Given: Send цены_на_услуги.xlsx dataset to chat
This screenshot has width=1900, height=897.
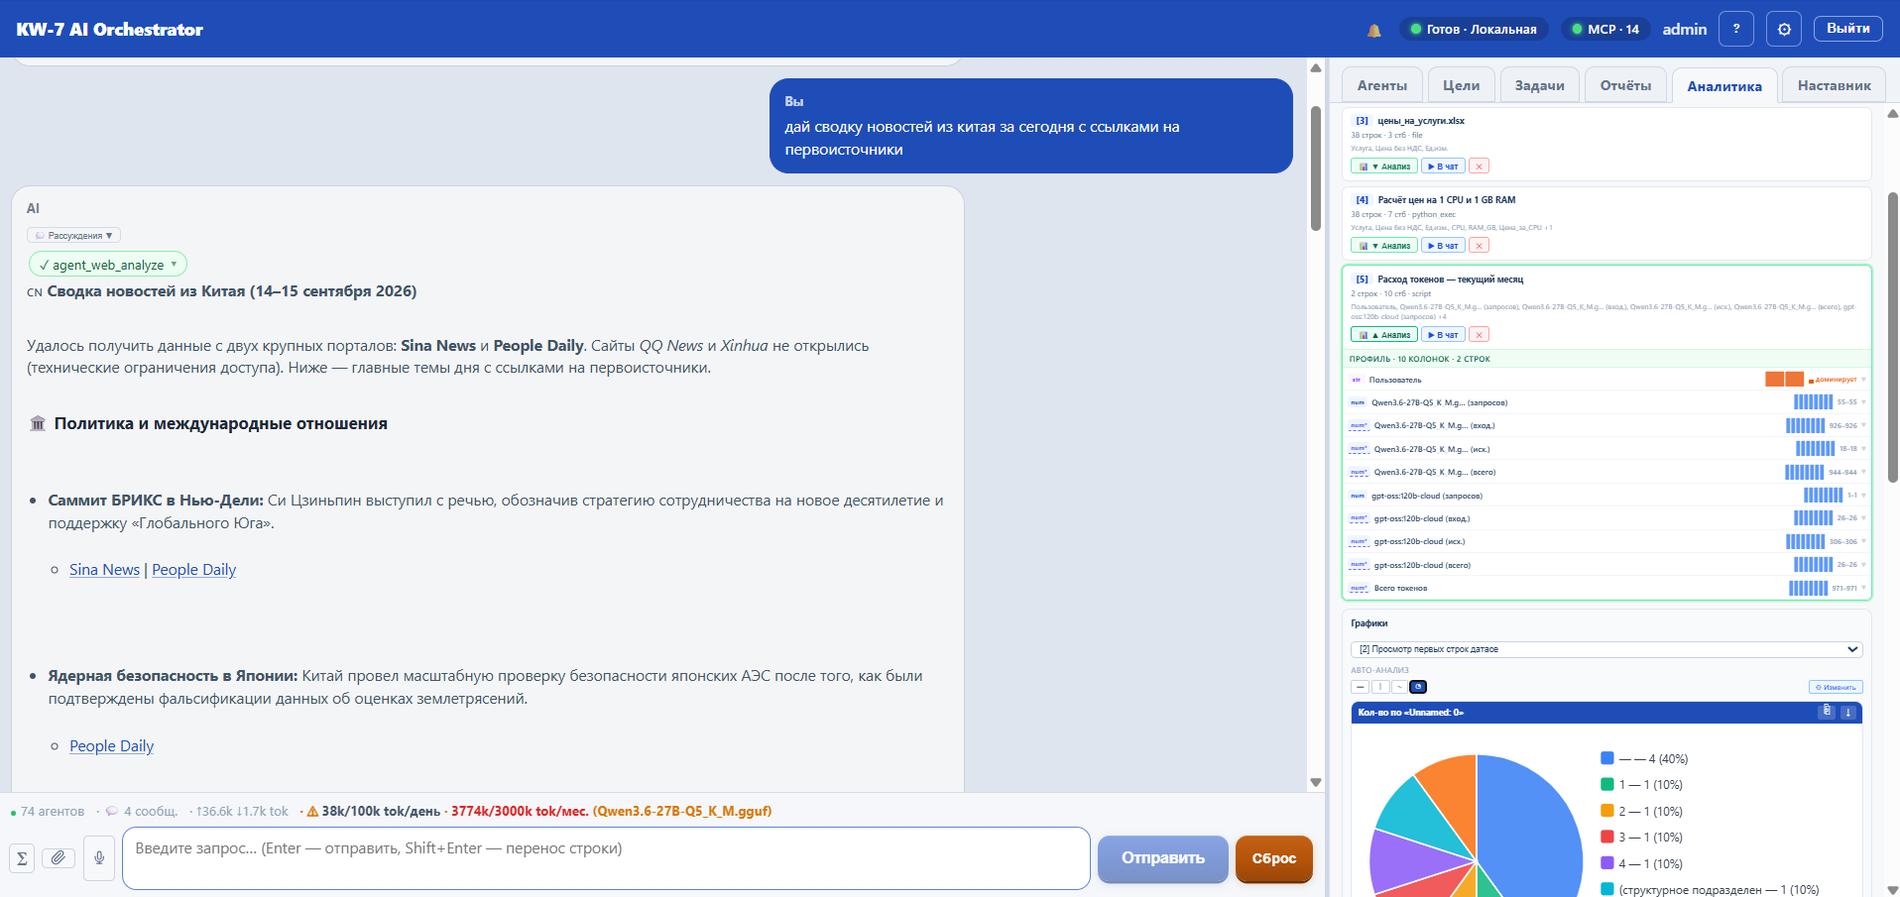Looking at the screenshot, I should (1443, 166).
